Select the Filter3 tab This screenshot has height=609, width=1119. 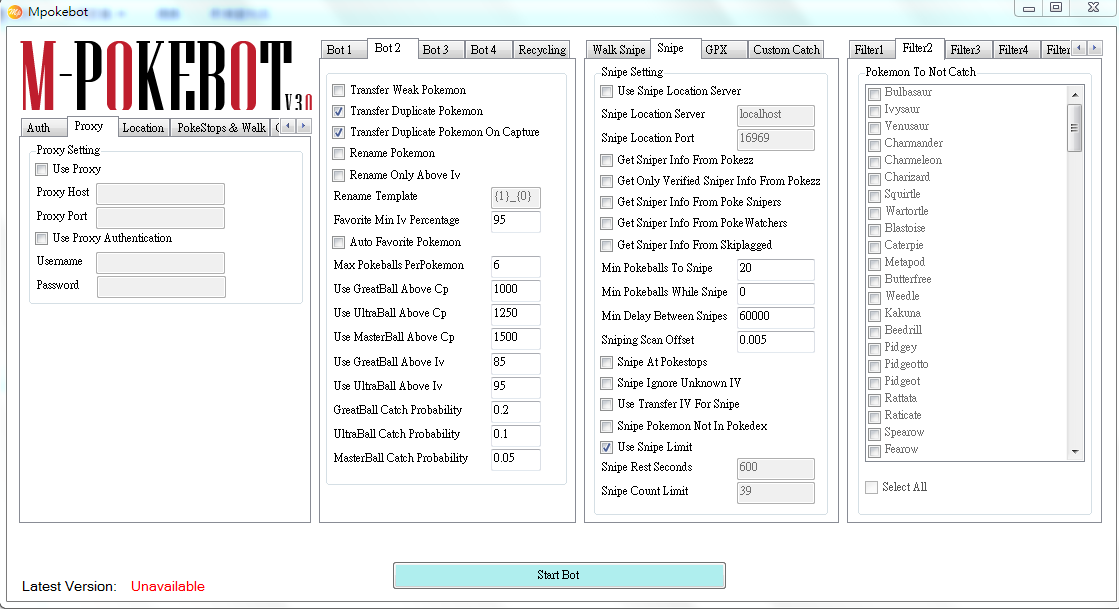(965, 50)
